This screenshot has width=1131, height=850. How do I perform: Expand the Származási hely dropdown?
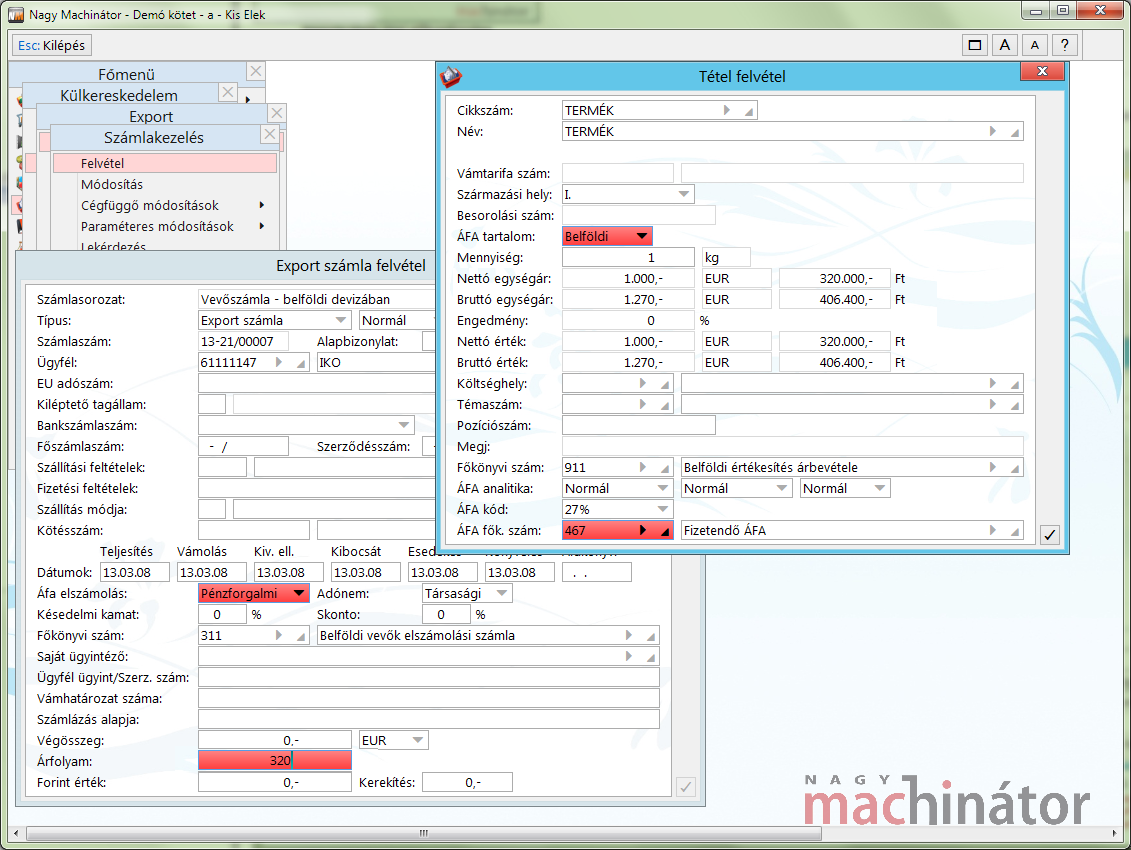coord(684,194)
